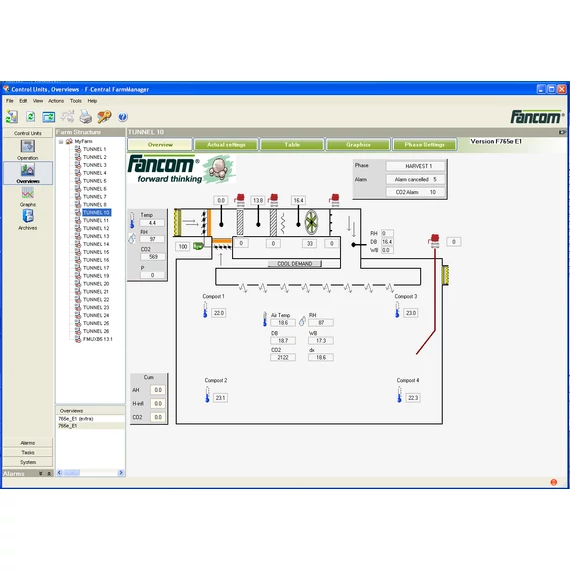Viewport: 570px width, 570px height.
Task: Click the green fan icon in air duct
Action: pos(312,222)
